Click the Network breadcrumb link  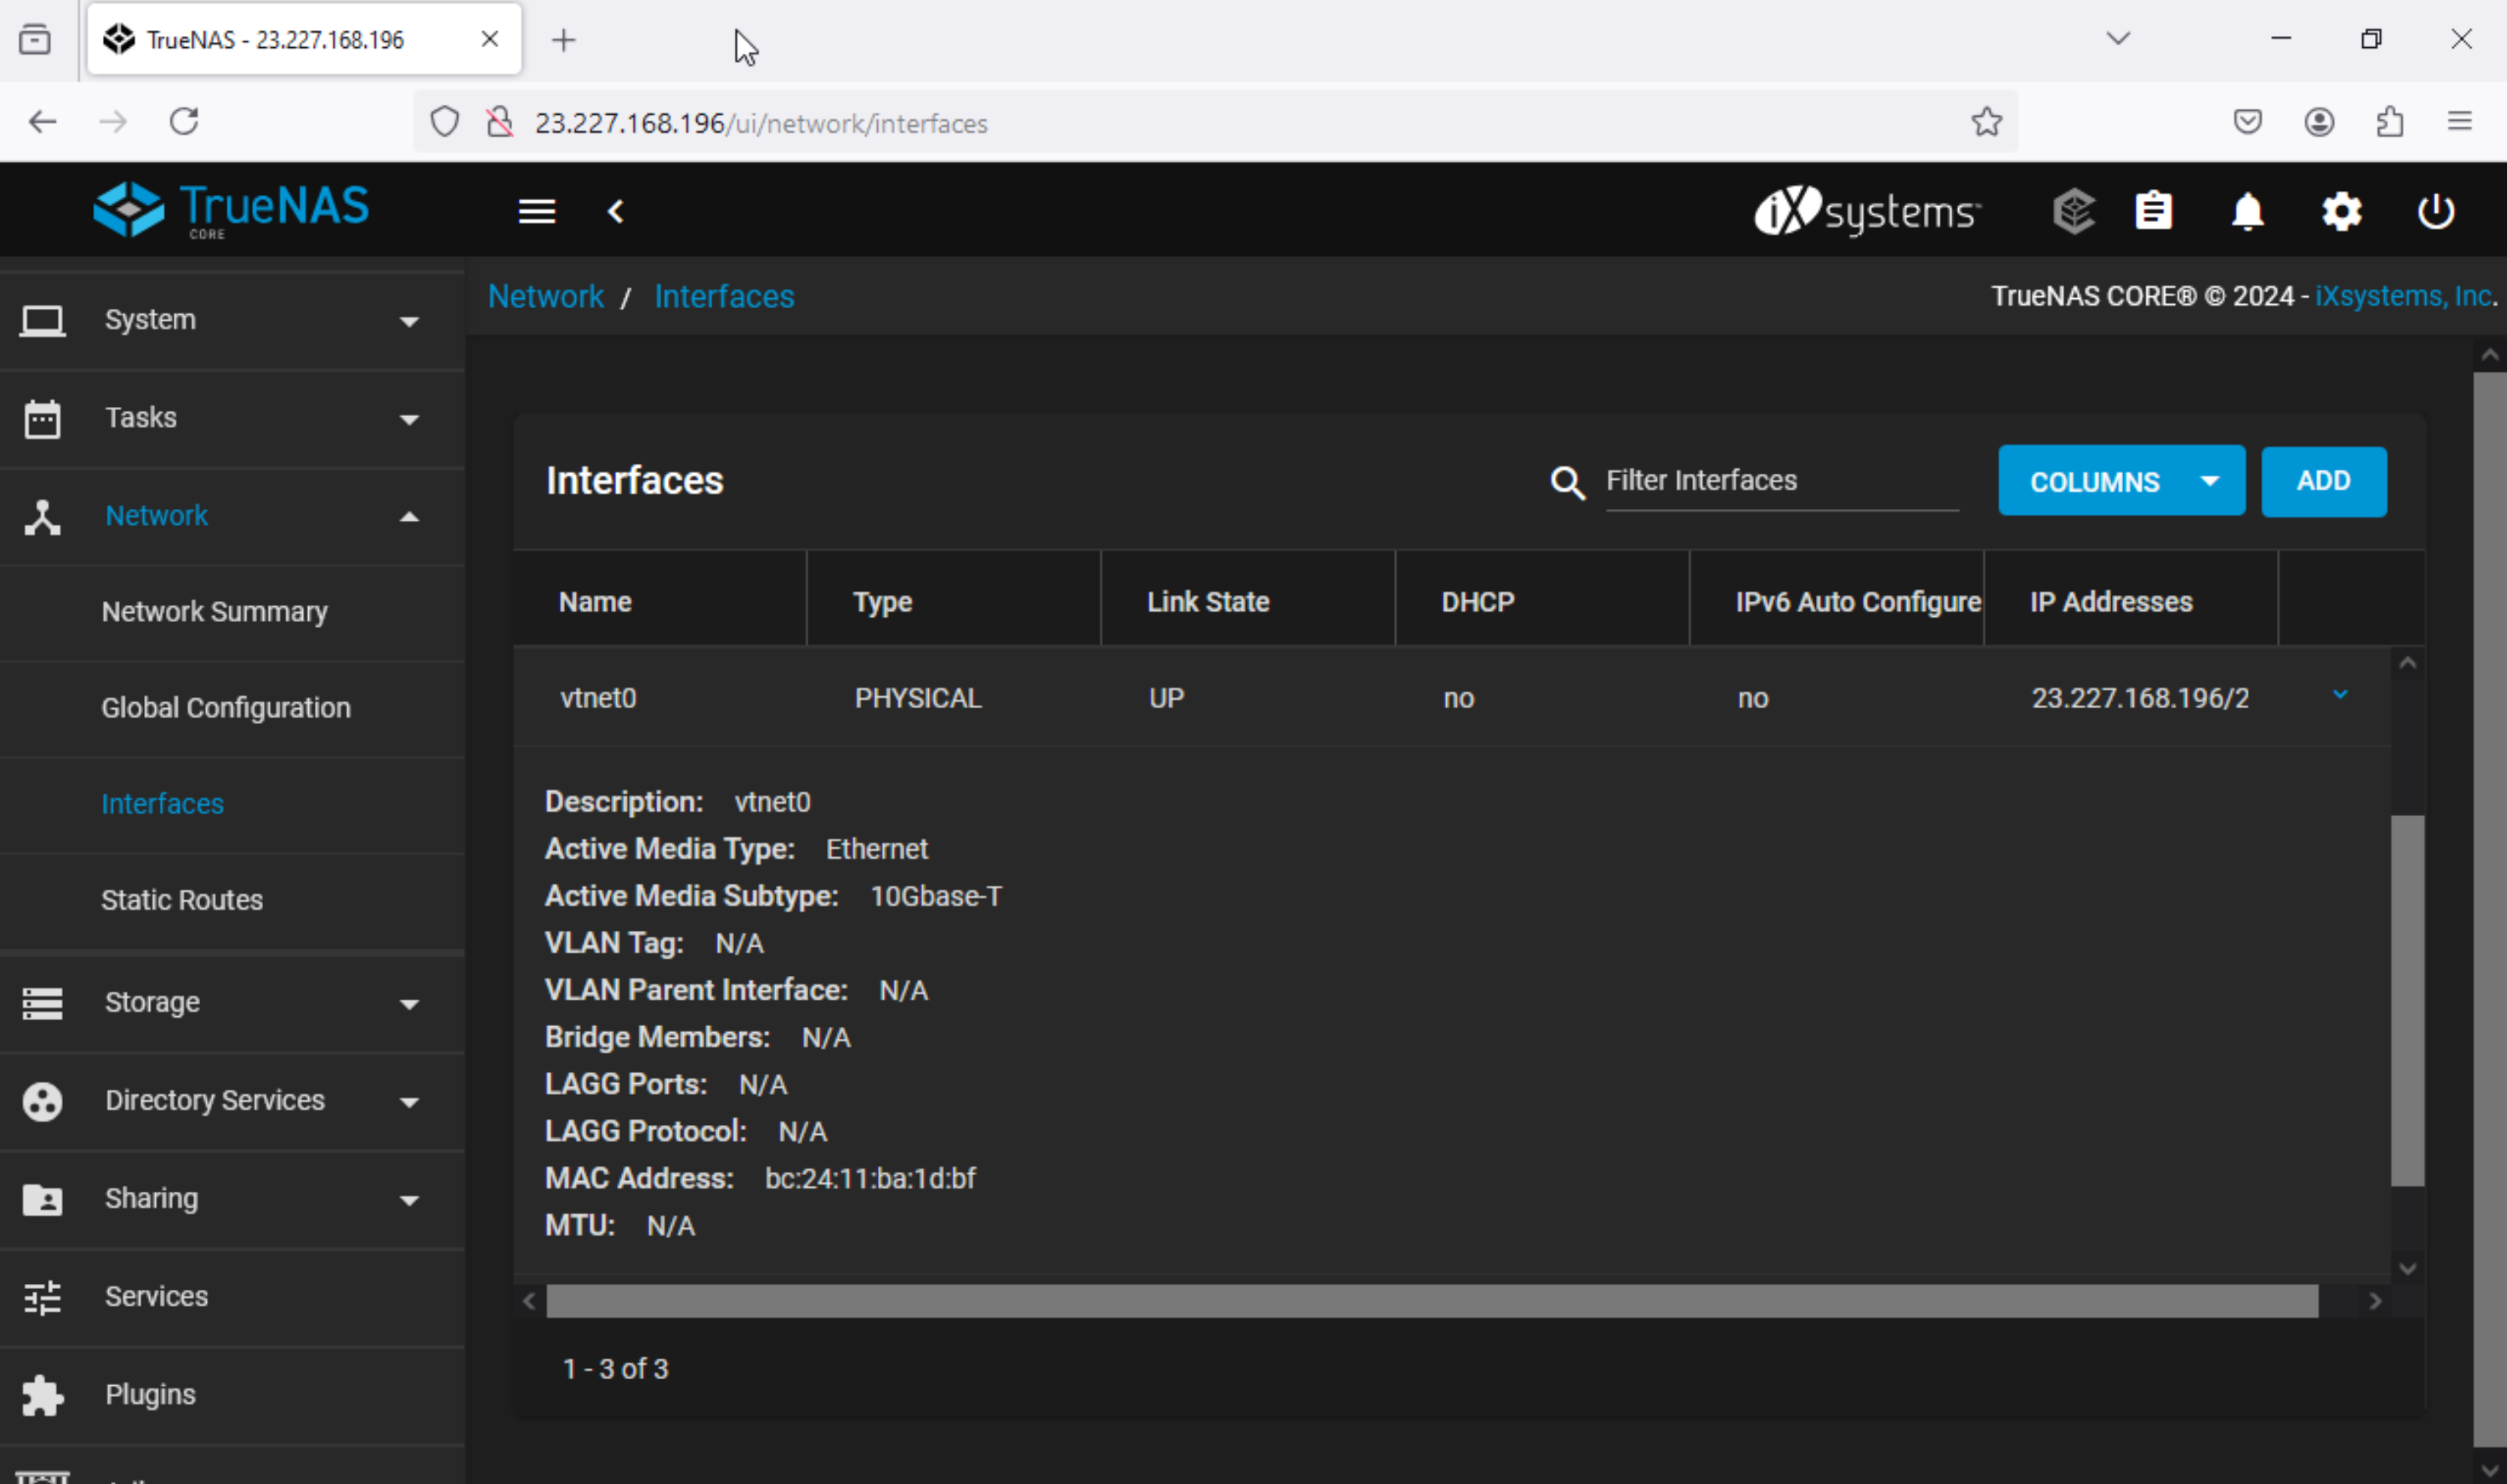point(546,296)
